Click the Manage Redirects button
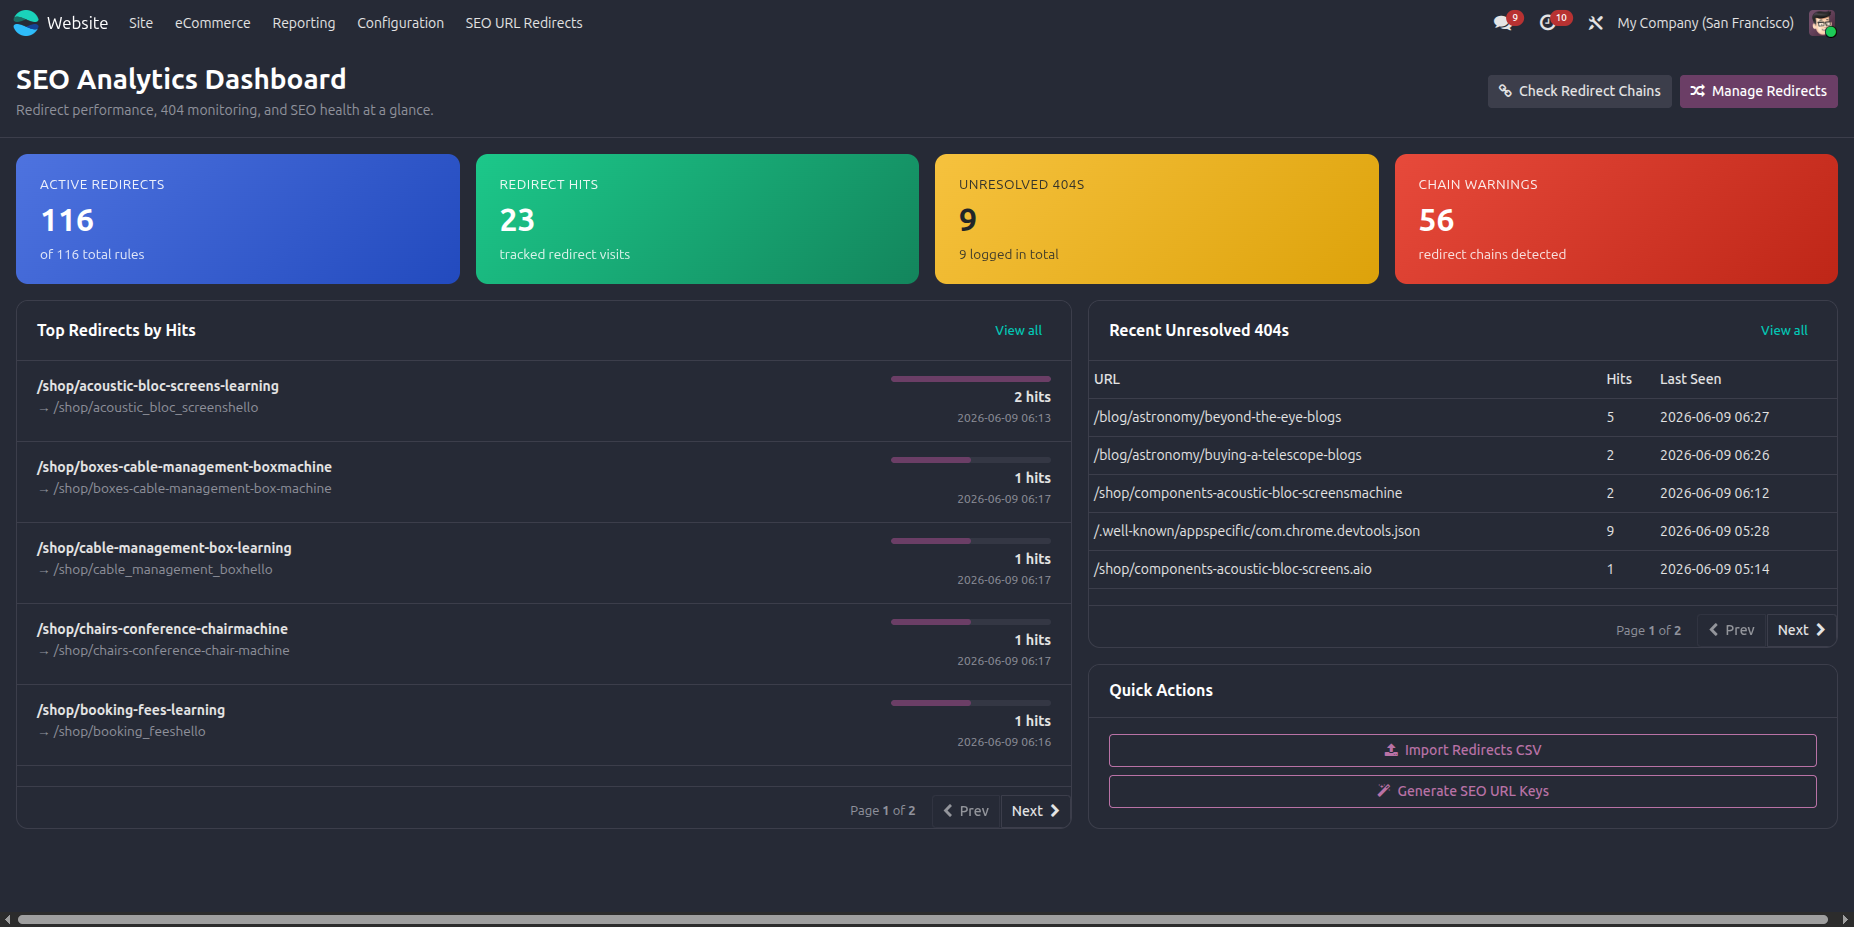The height and width of the screenshot is (927, 1854). [1758, 91]
